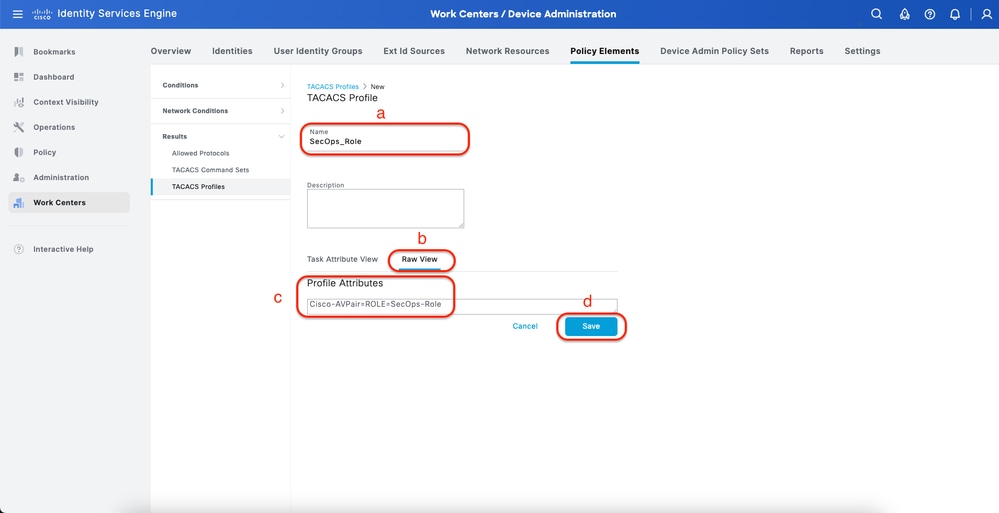This screenshot has width=999, height=513.
Task: Switch to Task Attribute View
Action: coord(342,259)
